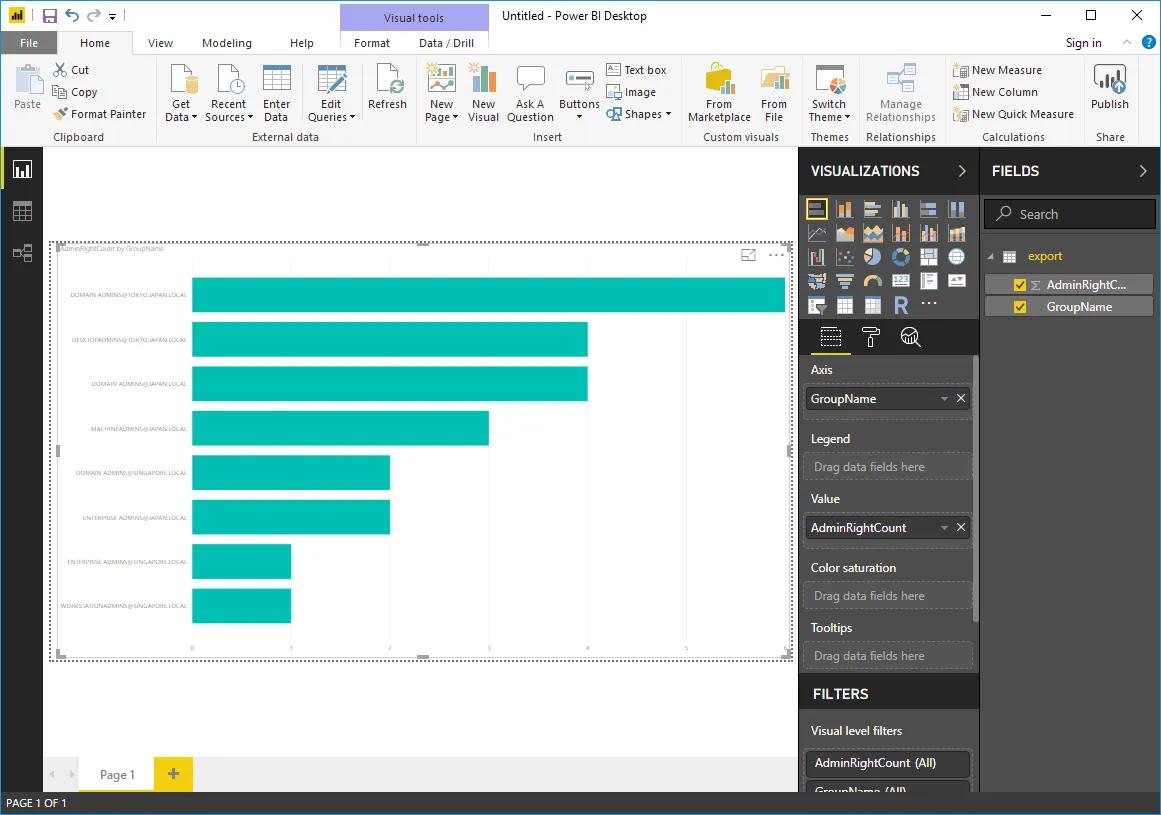Click New Measure
The image size is (1161, 815).
coord(997,70)
